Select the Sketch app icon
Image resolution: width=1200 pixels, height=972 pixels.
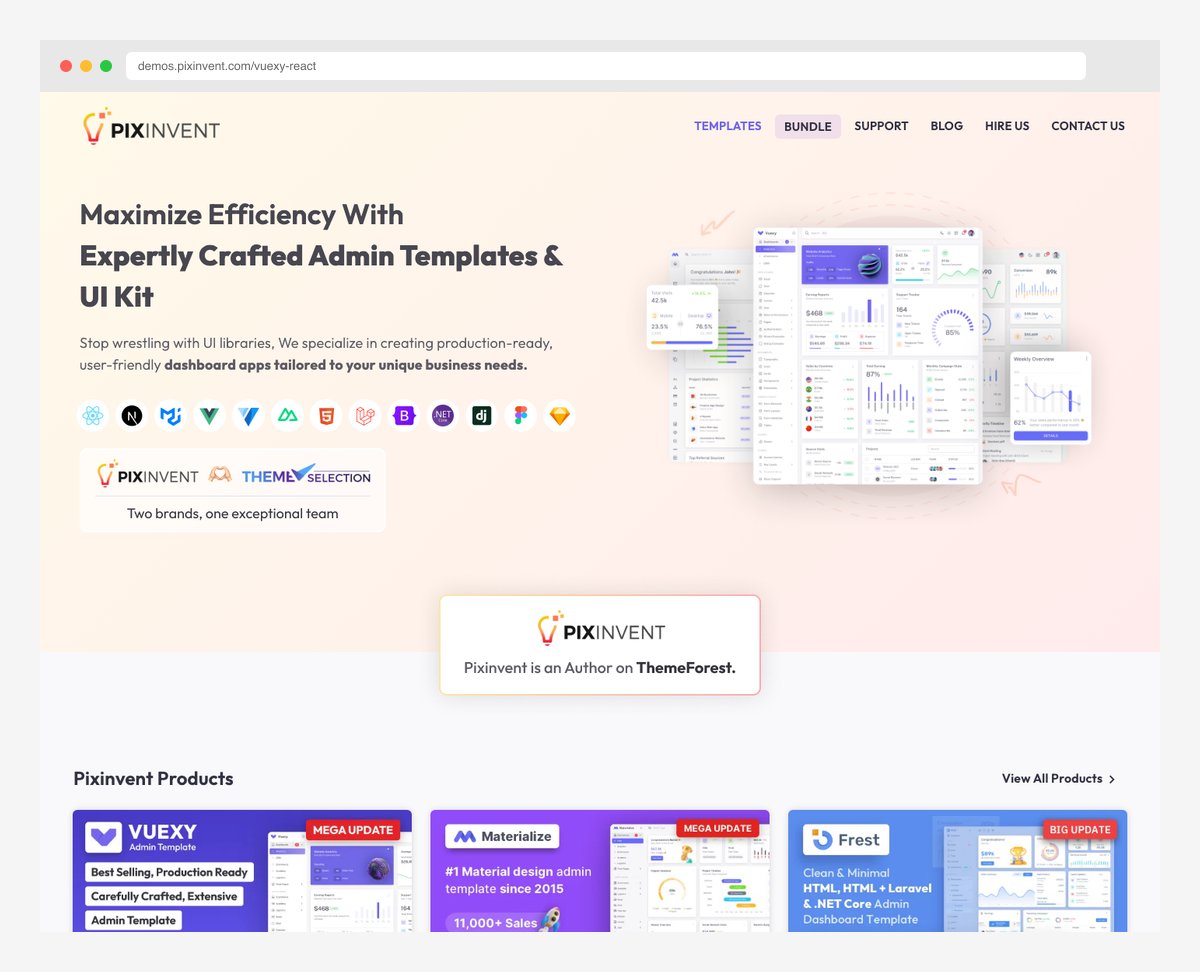559,415
